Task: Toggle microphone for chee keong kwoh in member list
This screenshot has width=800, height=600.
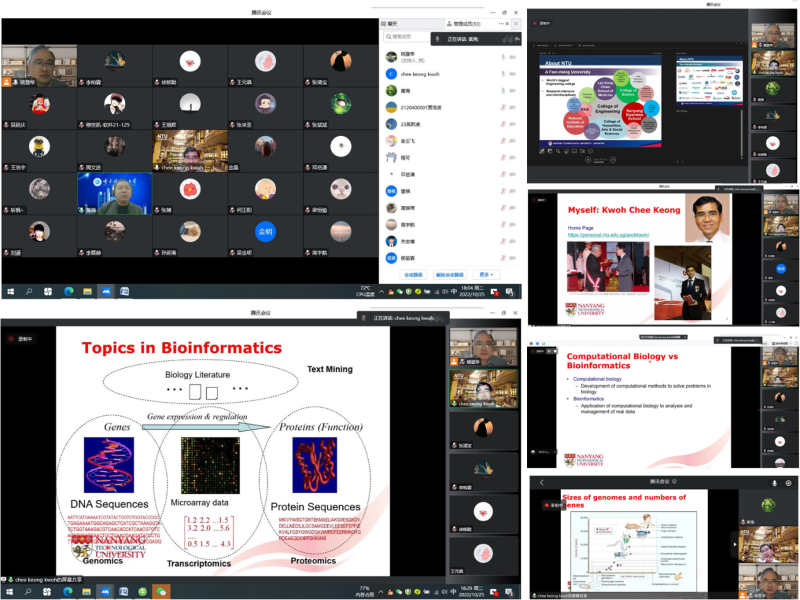Action: pyautogui.click(x=503, y=74)
